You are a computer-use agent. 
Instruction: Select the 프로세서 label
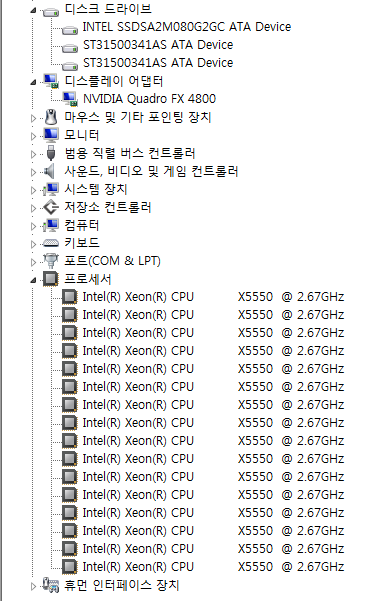coord(87,279)
